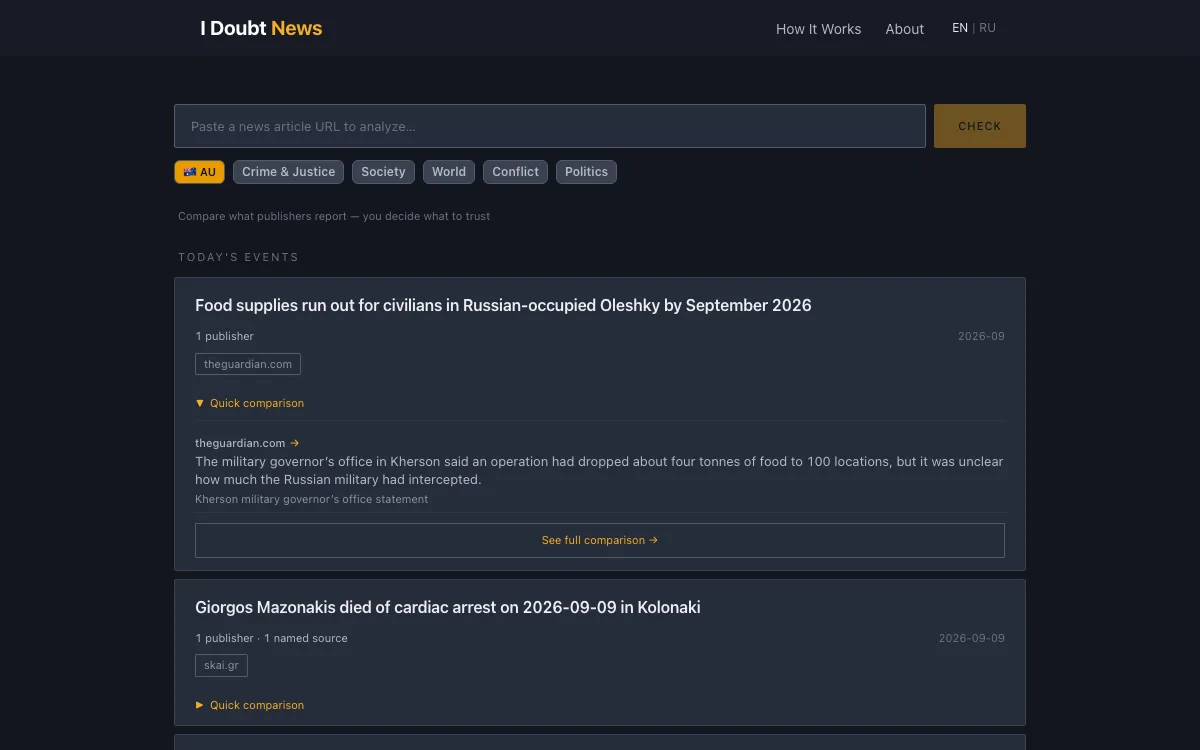Filter by Society category
The image size is (1200, 750).
pos(383,172)
